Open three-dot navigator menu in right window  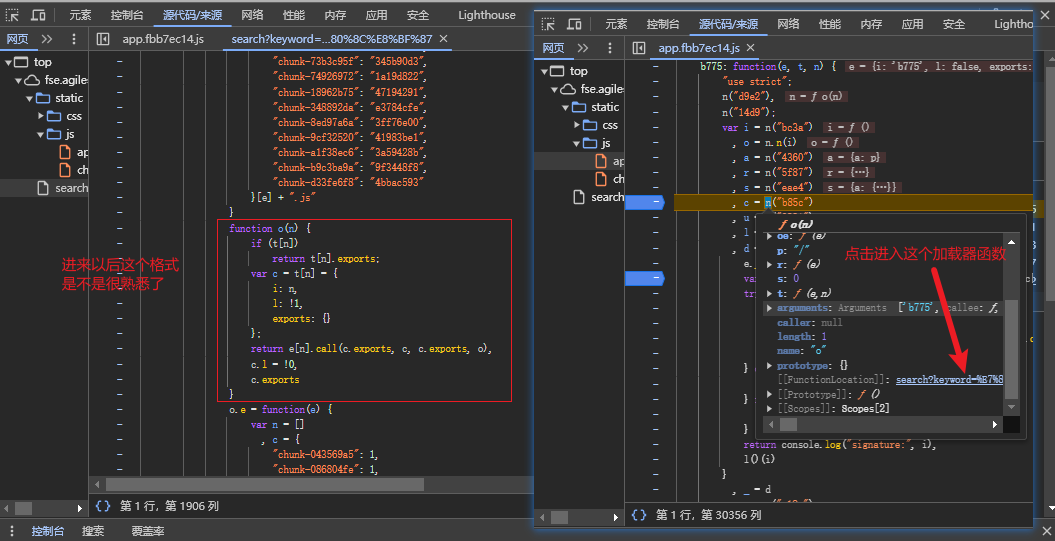(610, 48)
